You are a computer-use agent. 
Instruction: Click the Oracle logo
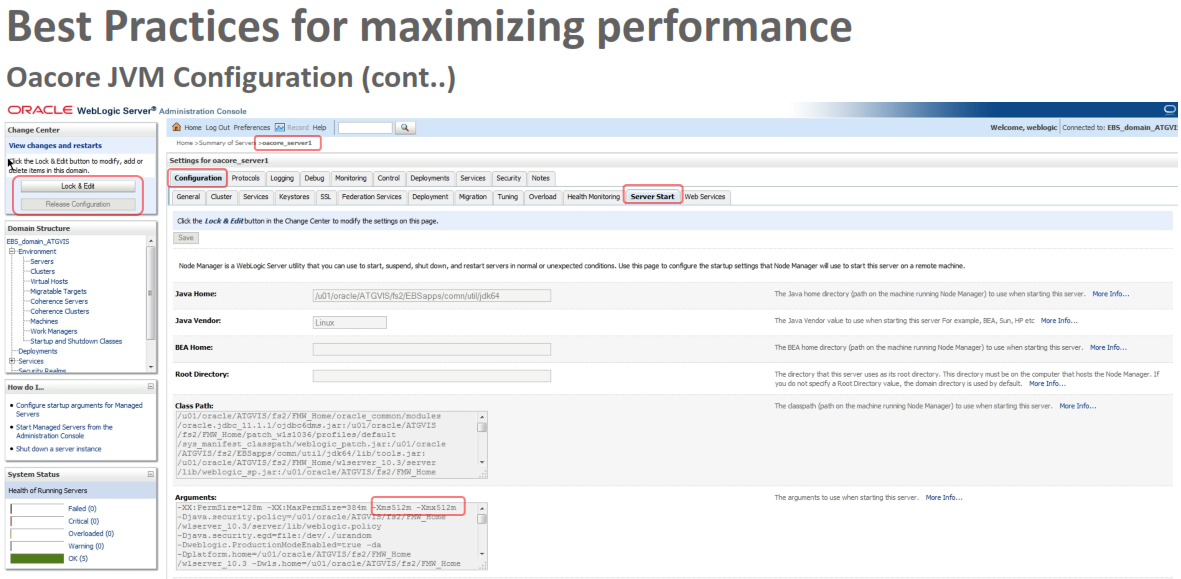tap(40, 110)
